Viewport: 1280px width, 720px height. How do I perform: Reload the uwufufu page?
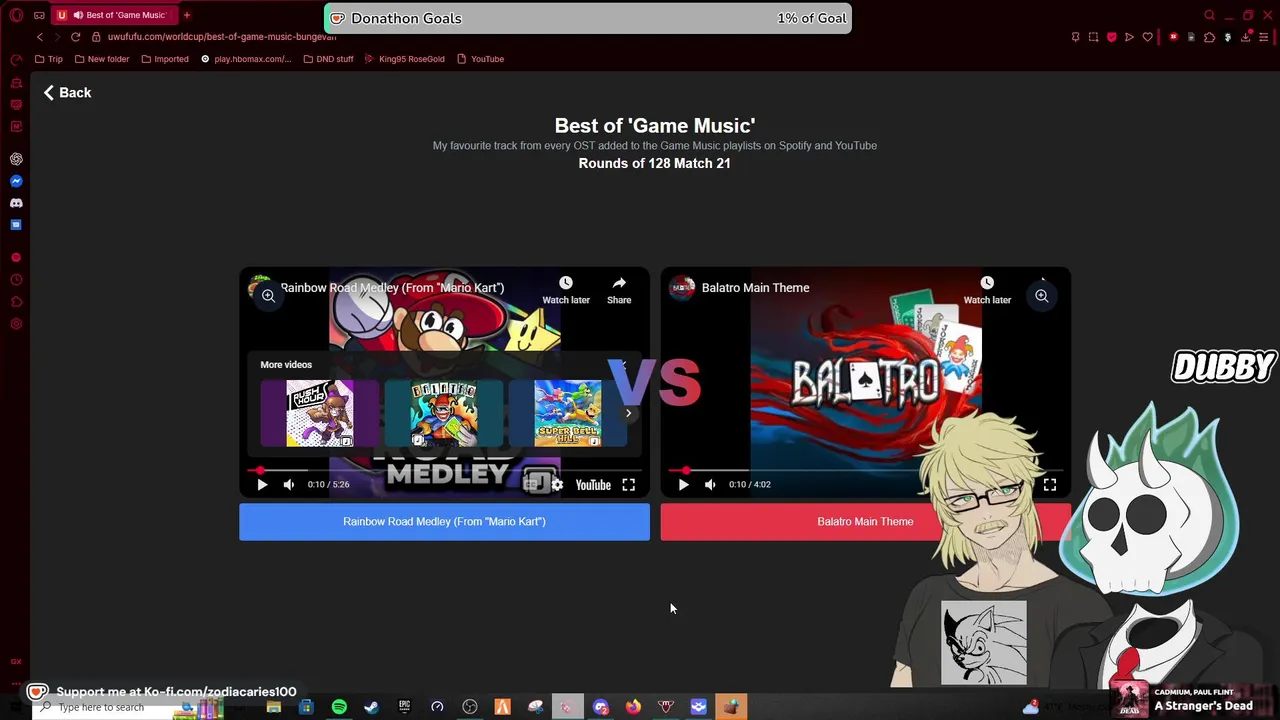click(75, 37)
